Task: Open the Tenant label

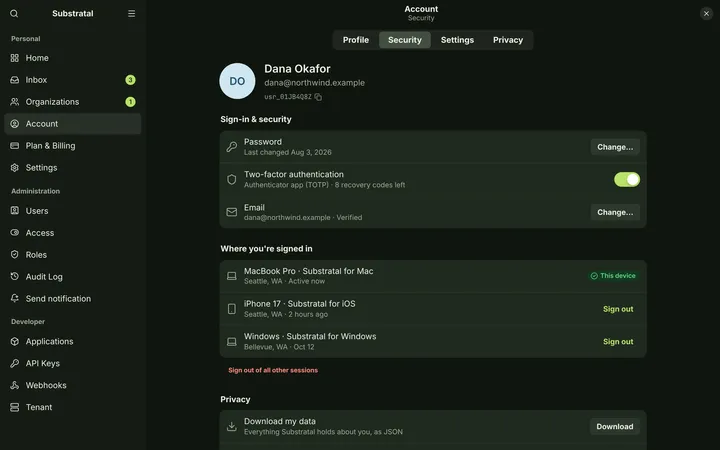Action: pos(39,407)
